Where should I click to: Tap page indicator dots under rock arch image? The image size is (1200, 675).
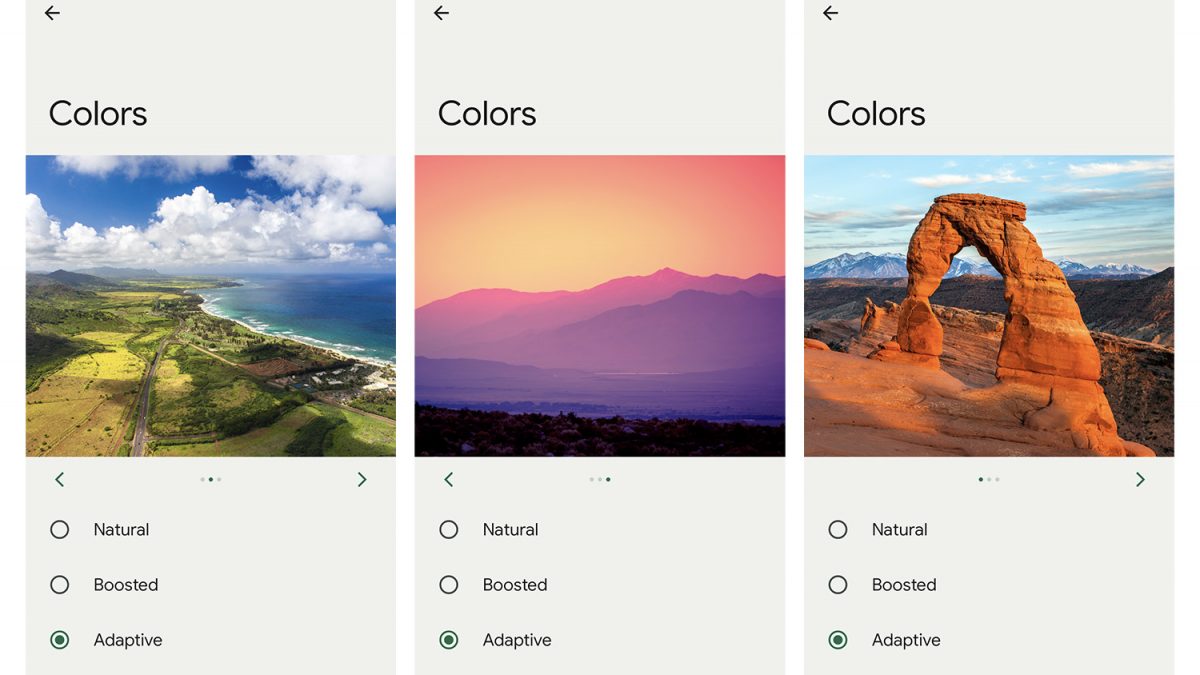989,480
